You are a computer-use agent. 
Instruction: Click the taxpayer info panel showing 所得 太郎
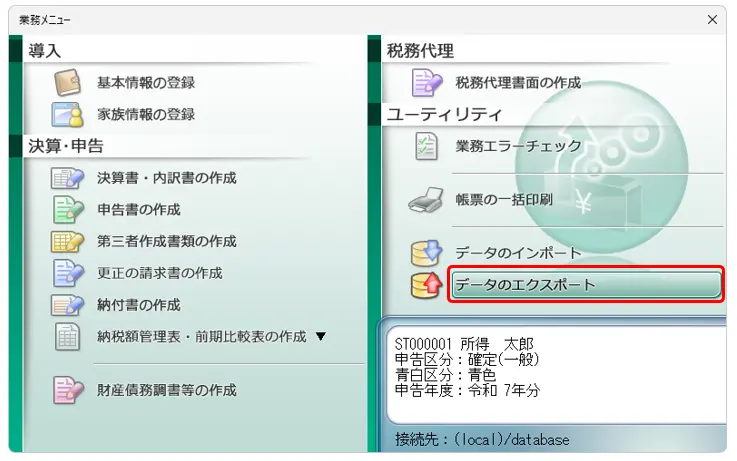(552, 370)
